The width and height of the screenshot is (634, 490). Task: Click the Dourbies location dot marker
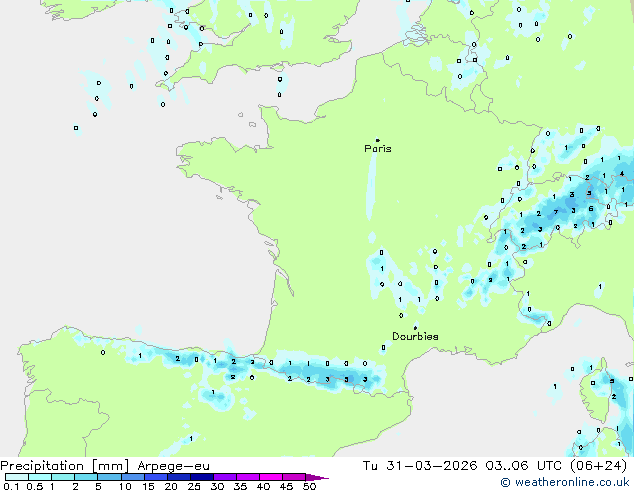point(415,328)
